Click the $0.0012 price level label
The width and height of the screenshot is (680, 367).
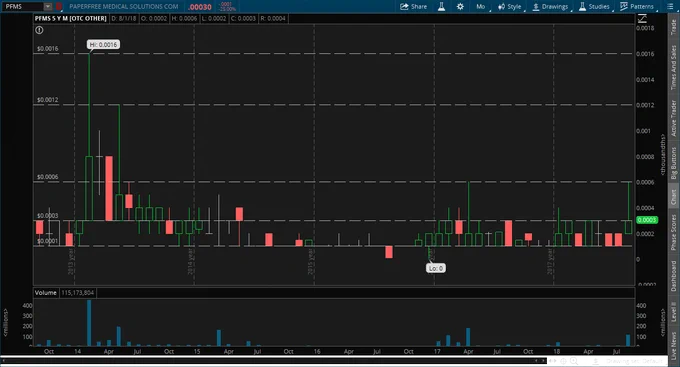[x=47, y=100]
